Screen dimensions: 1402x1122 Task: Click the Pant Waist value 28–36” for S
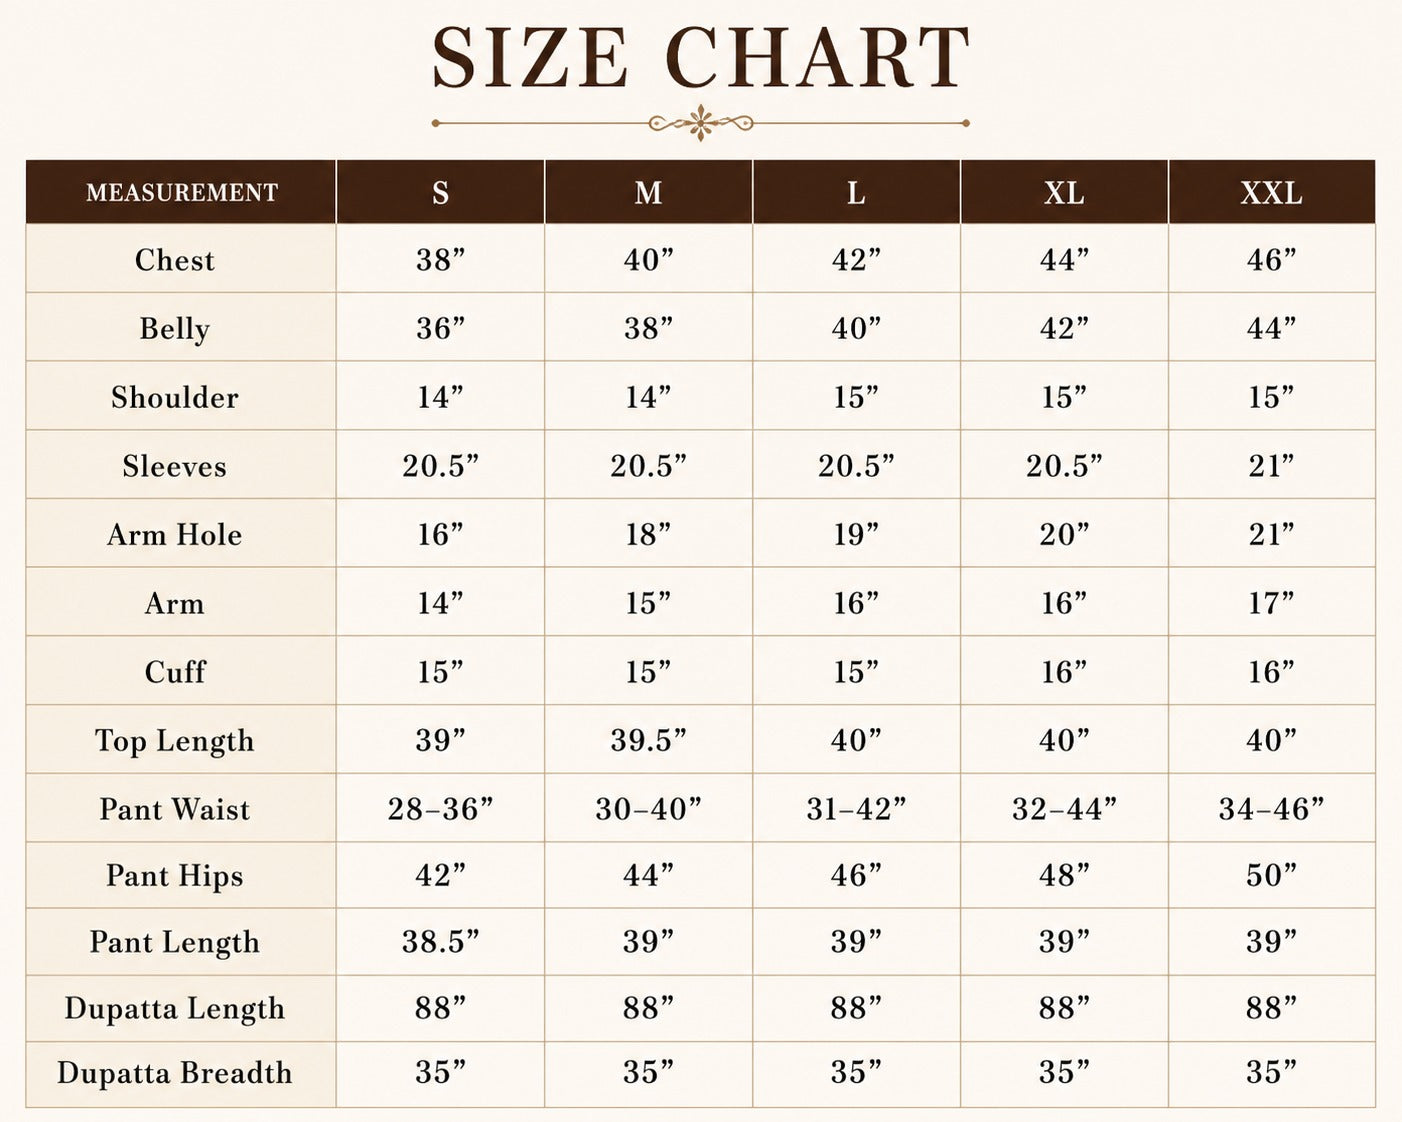click(x=440, y=808)
